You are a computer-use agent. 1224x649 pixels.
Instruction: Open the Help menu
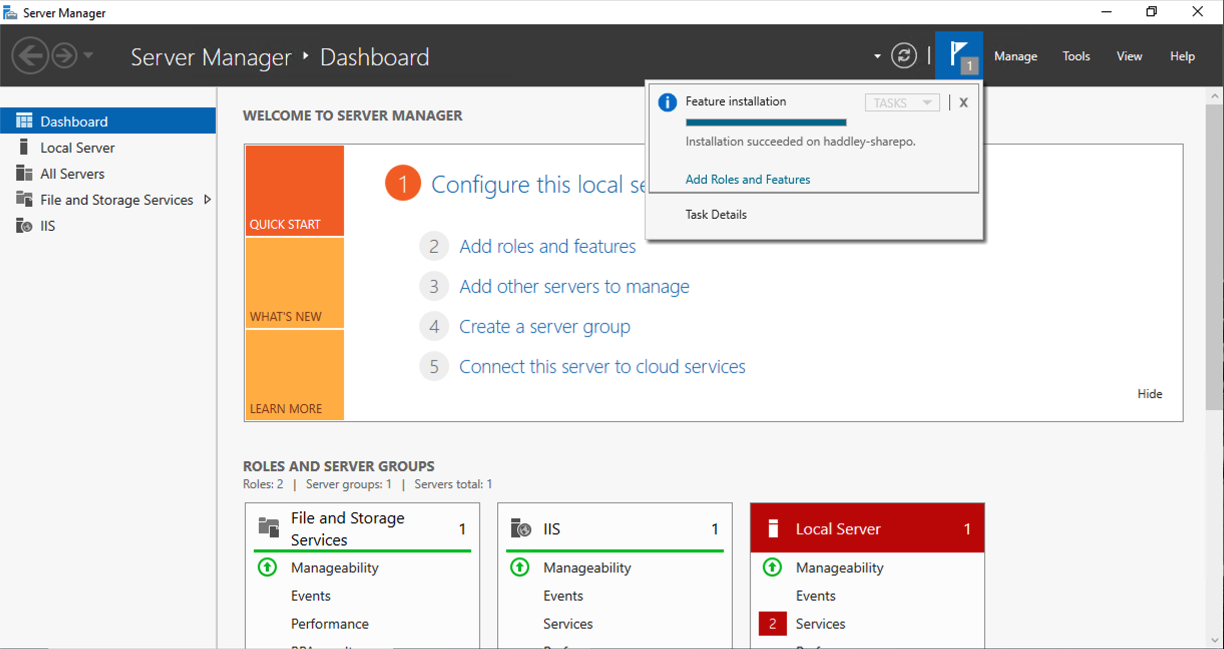pyautogui.click(x=1182, y=56)
